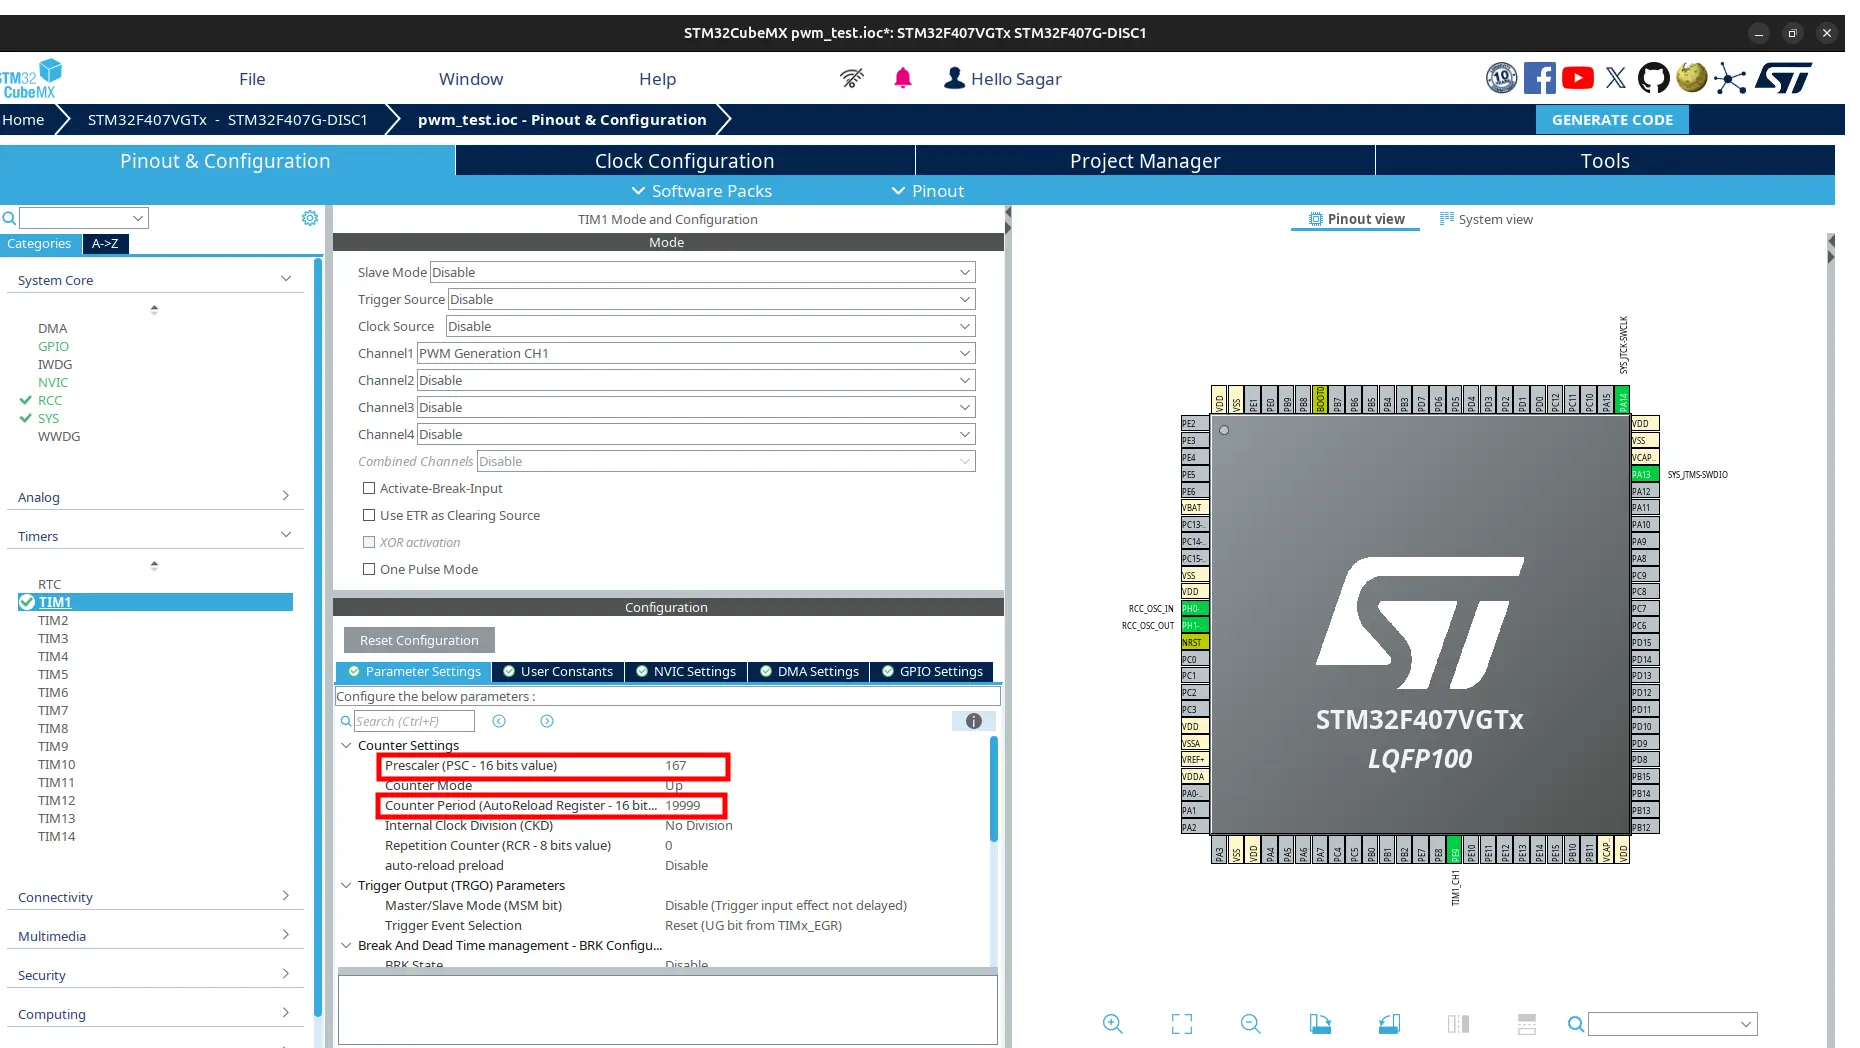Image resolution: width=1860 pixels, height=1048 pixels.
Task: Open the Help menu
Action: 657,79
